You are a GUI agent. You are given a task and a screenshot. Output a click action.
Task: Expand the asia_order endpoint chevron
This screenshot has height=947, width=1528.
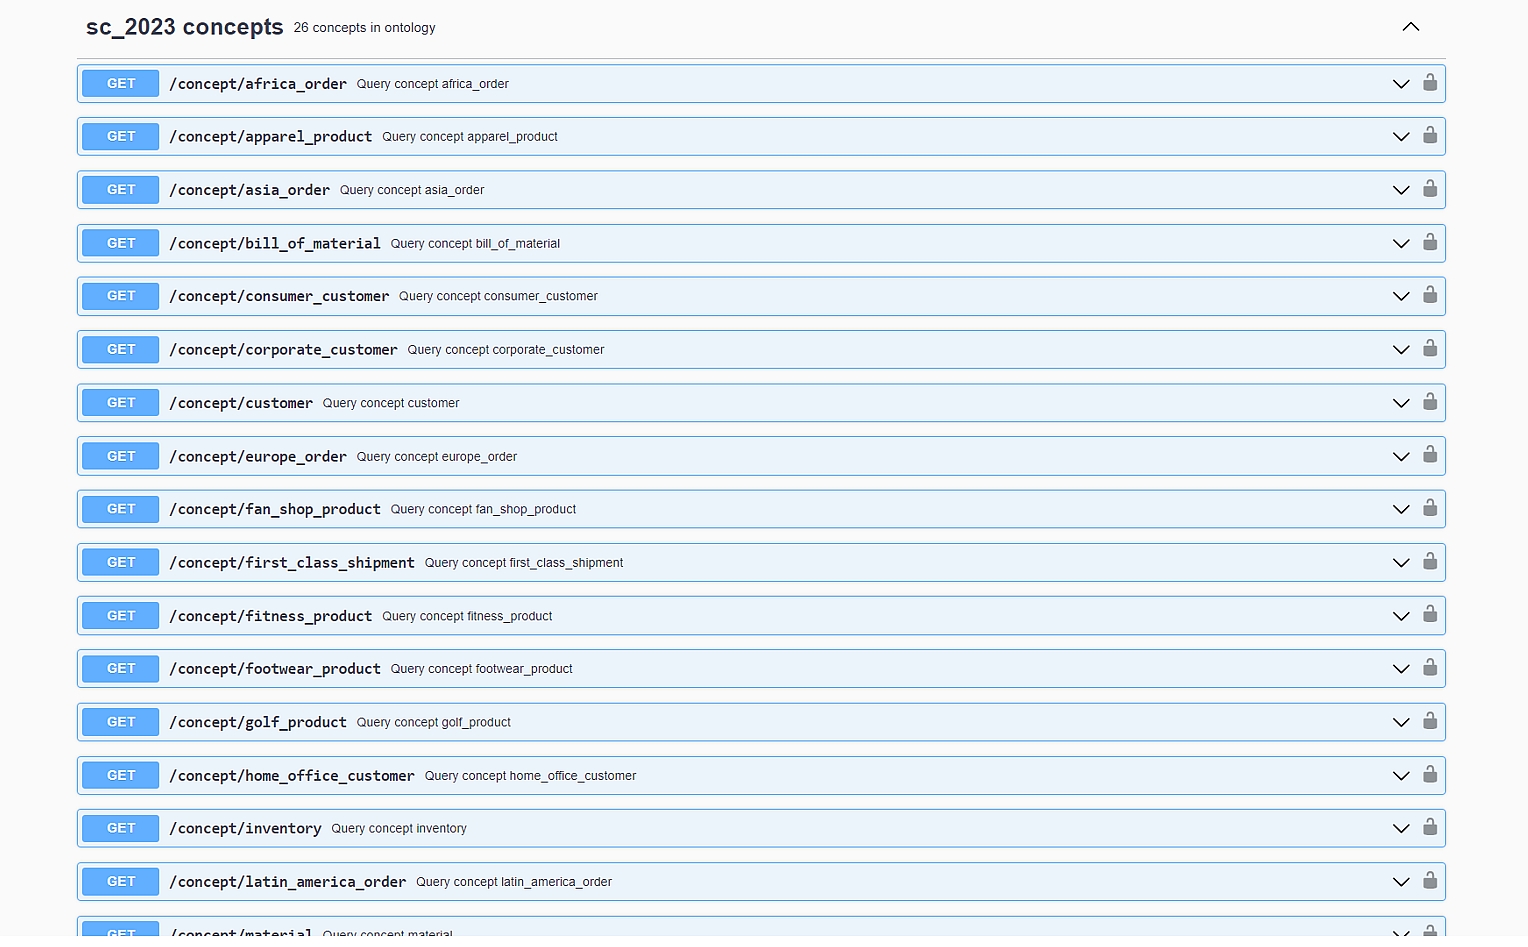click(x=1401, y=190)
